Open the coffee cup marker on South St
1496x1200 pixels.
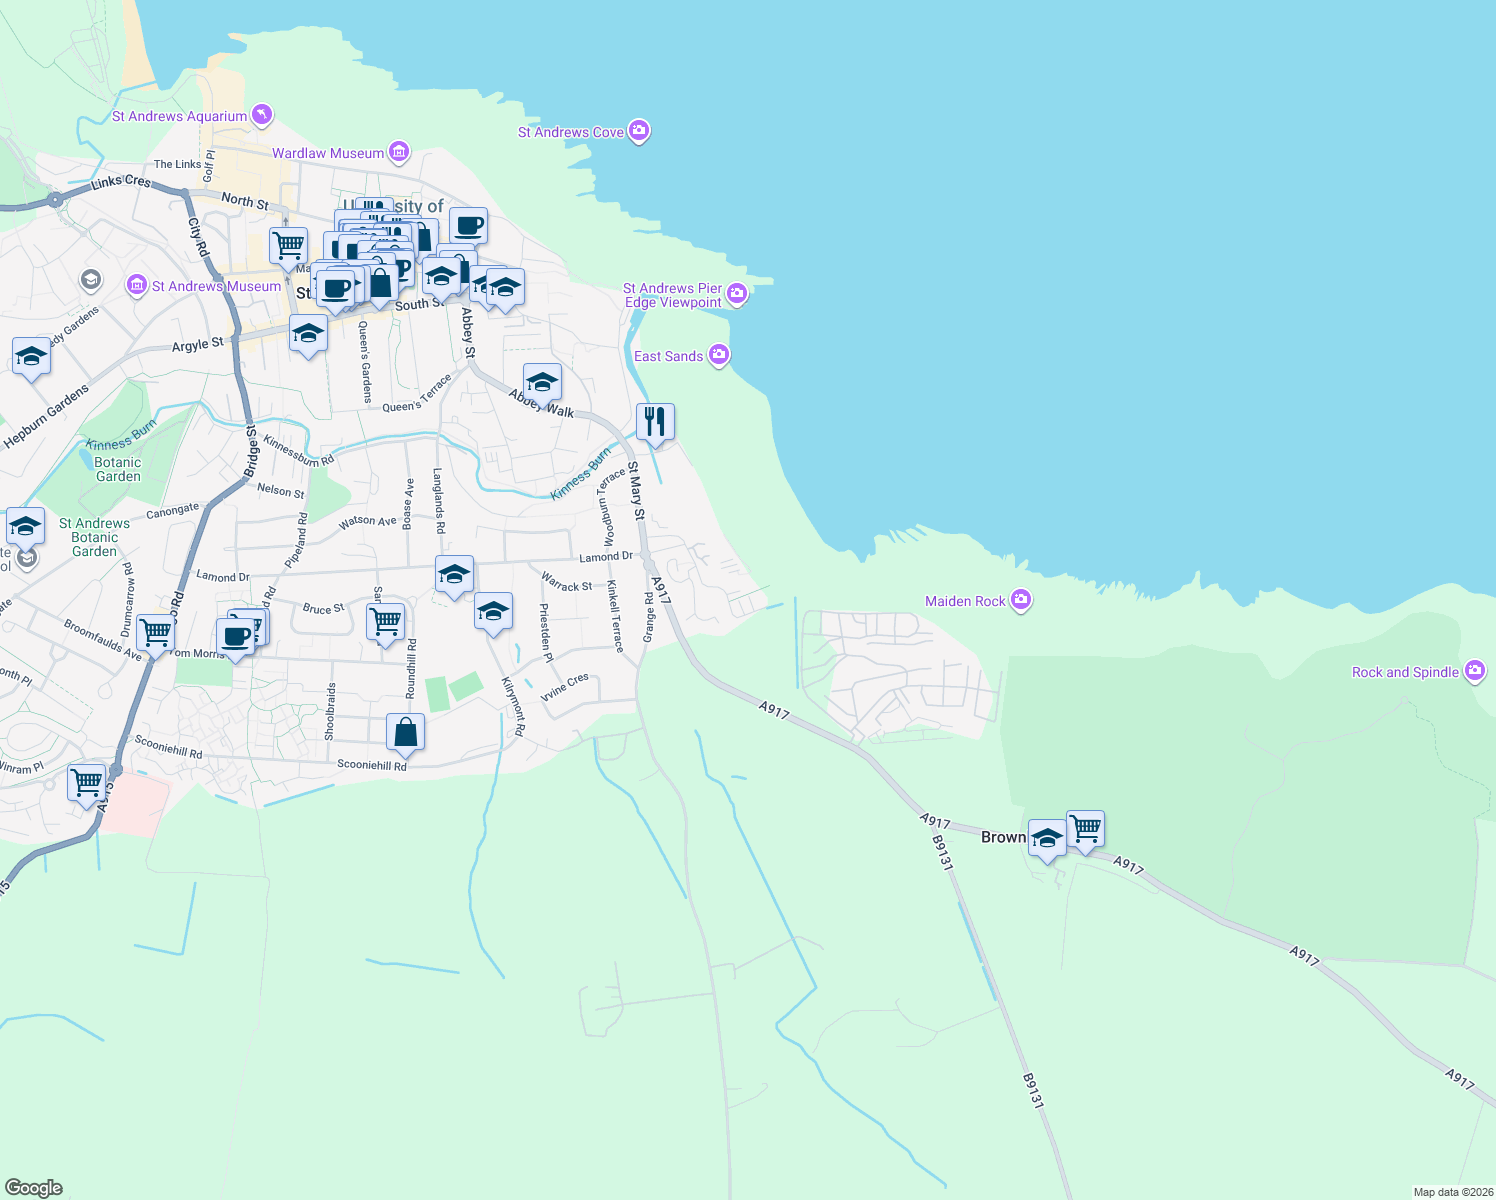(336, 290)
